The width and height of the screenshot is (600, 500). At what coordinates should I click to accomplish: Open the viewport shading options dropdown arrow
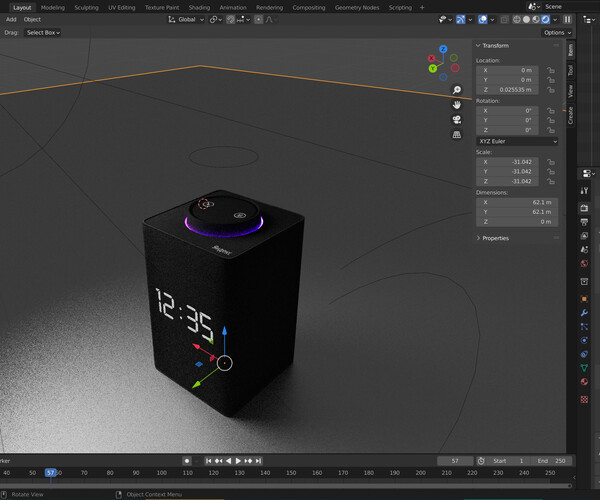click(x=555, y=20)
